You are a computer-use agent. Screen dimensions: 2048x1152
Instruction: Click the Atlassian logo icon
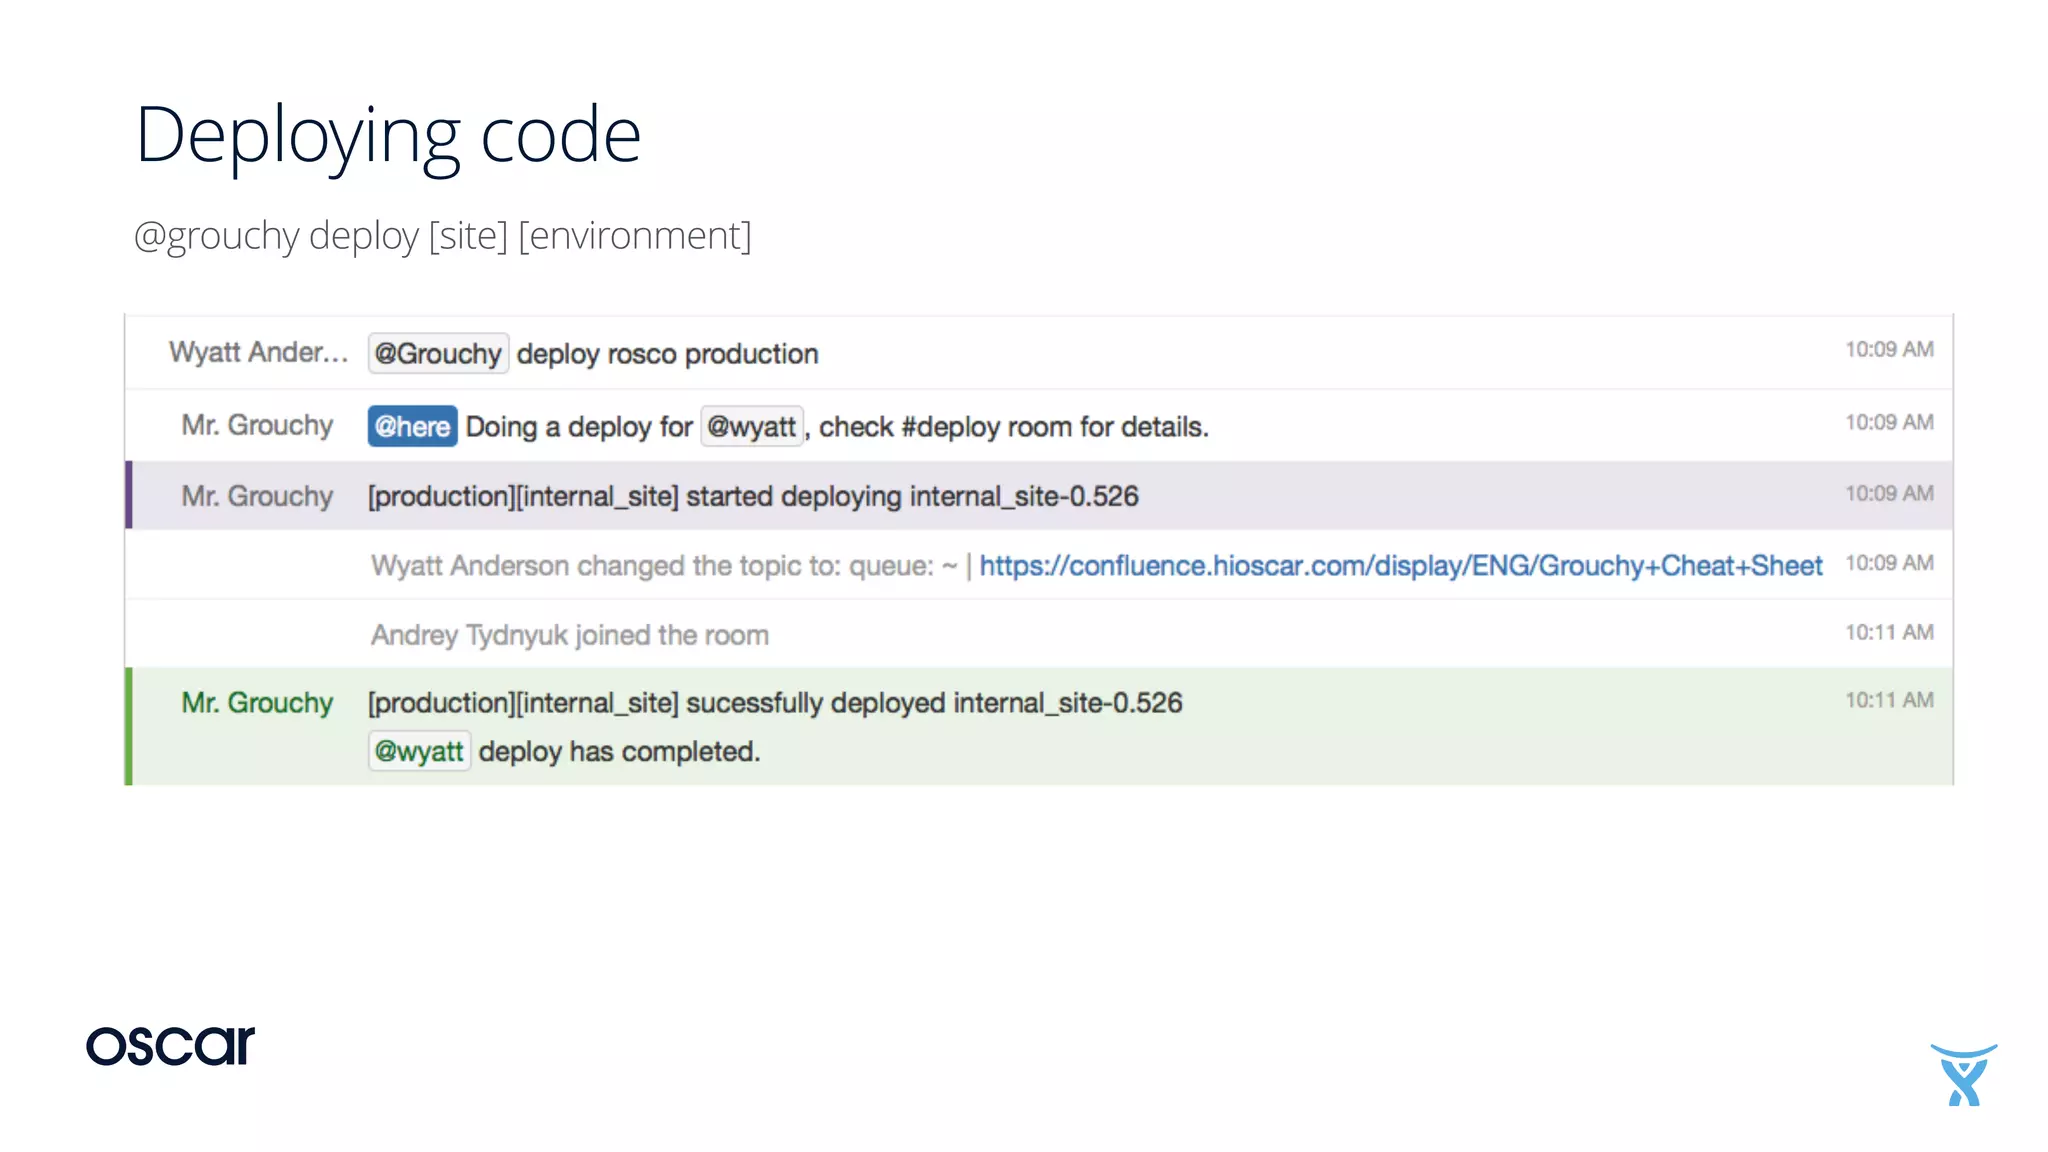(1963, 1075)
